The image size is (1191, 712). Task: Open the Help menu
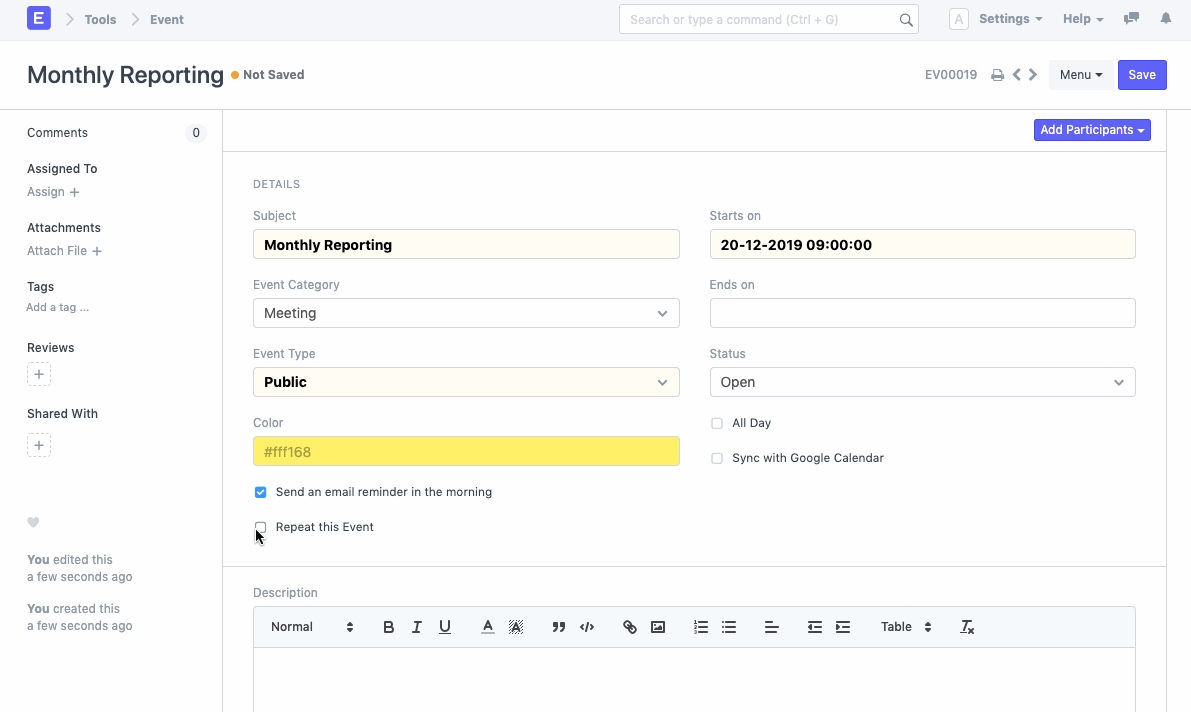tap(1082, 19)
